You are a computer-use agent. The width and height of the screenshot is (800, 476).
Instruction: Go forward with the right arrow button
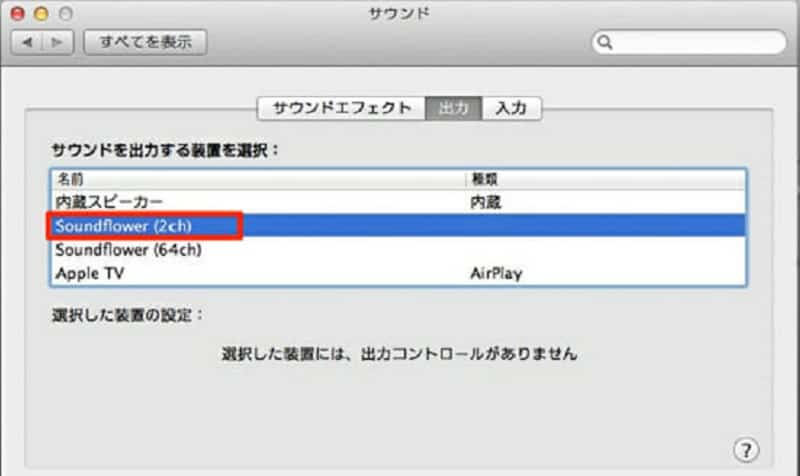pyautogui.click(x=58, y=42)
